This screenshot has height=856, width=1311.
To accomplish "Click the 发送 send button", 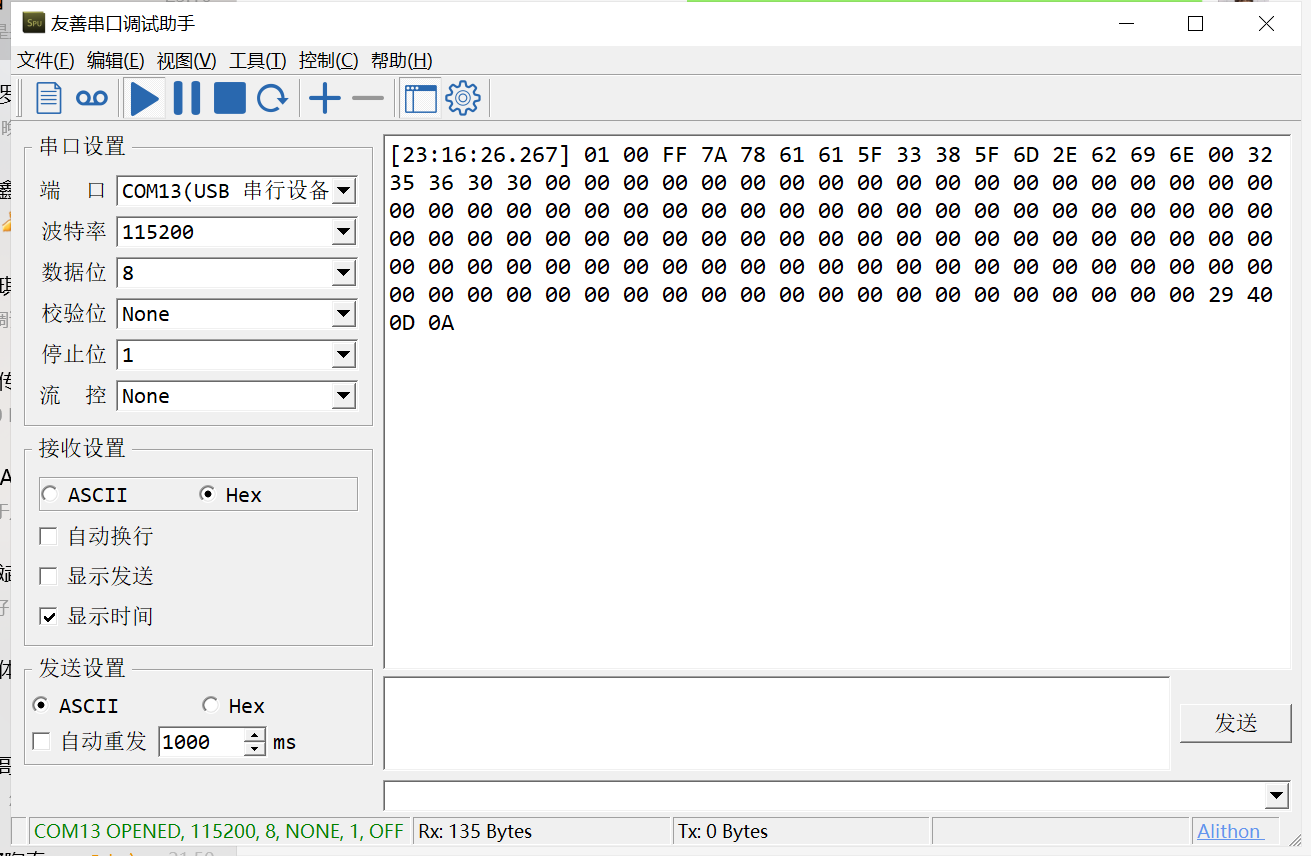I will [1235, 723].
